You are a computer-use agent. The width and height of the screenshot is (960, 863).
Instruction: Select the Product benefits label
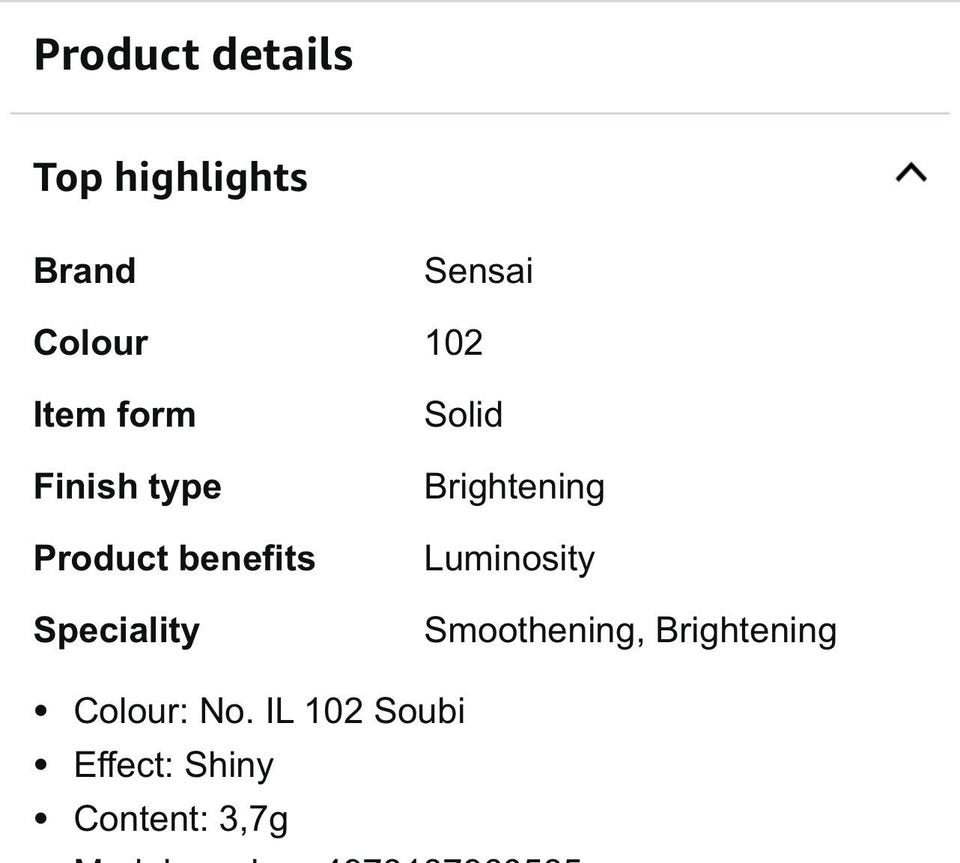(x=175, y=559)
